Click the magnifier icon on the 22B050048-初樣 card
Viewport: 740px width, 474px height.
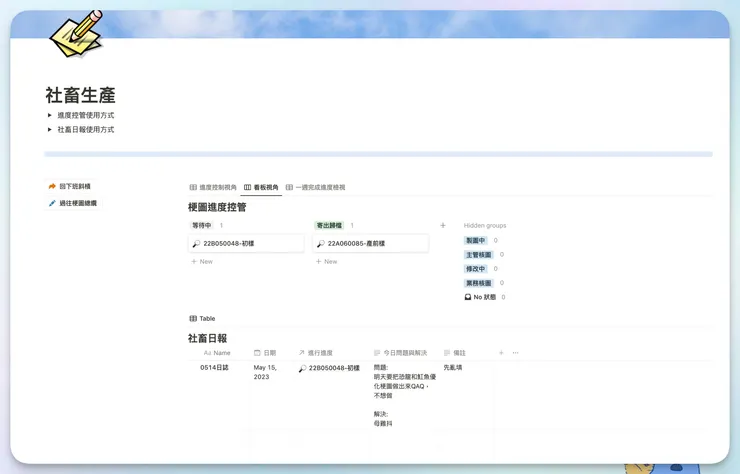(196, 244)
